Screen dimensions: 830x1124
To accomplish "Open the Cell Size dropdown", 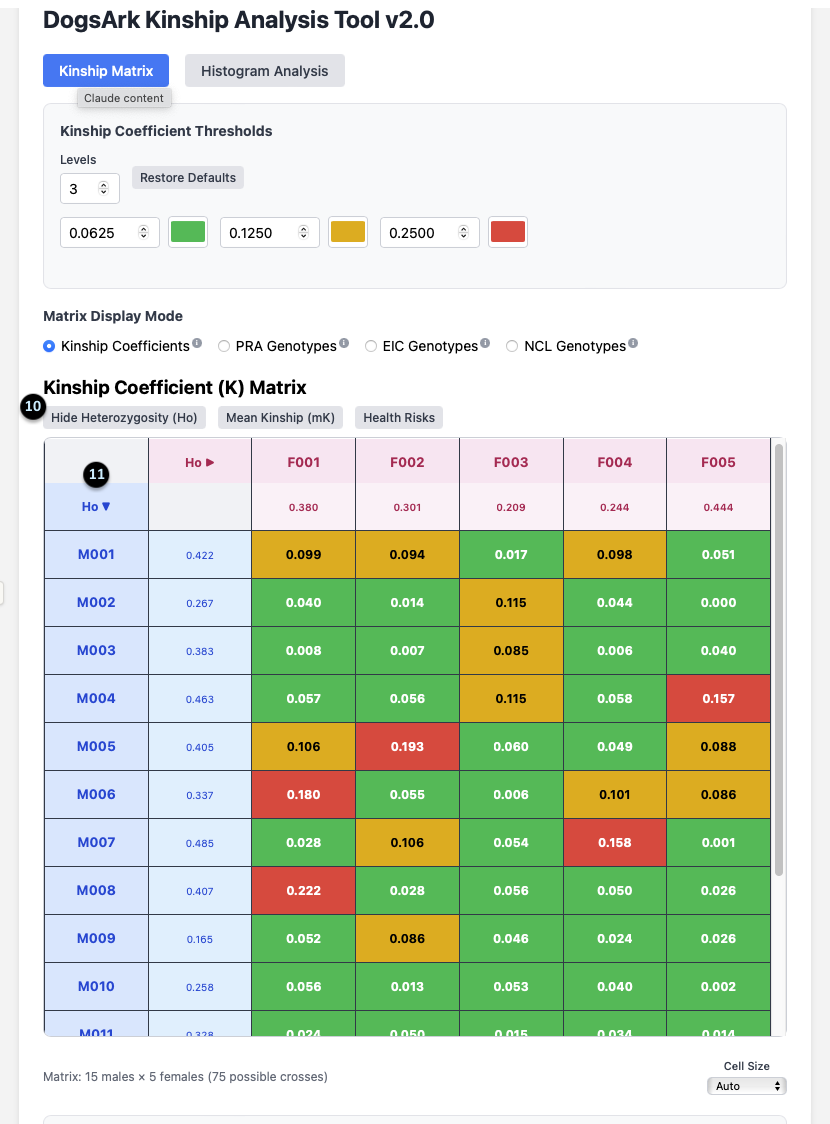I will point(747,1085).
